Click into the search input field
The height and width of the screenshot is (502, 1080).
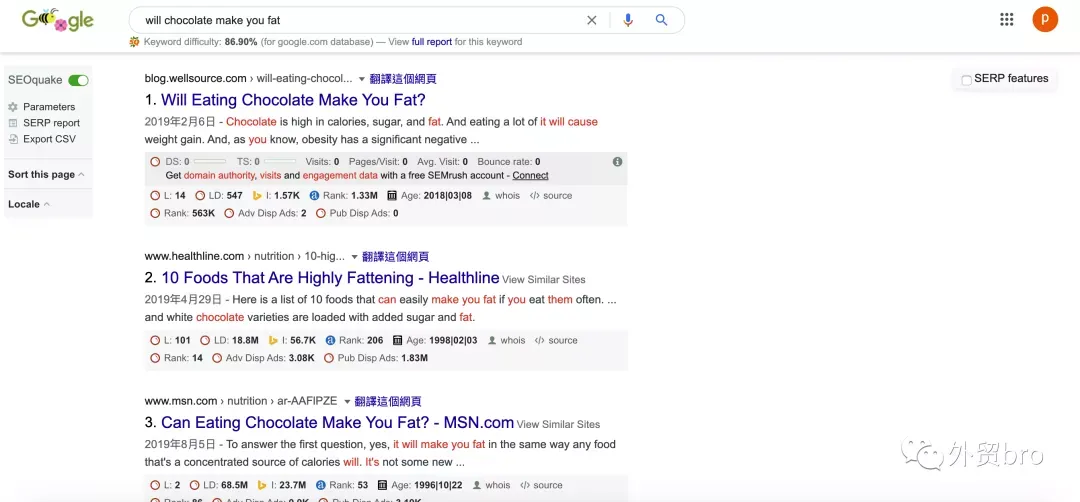(x=358, y=21)
